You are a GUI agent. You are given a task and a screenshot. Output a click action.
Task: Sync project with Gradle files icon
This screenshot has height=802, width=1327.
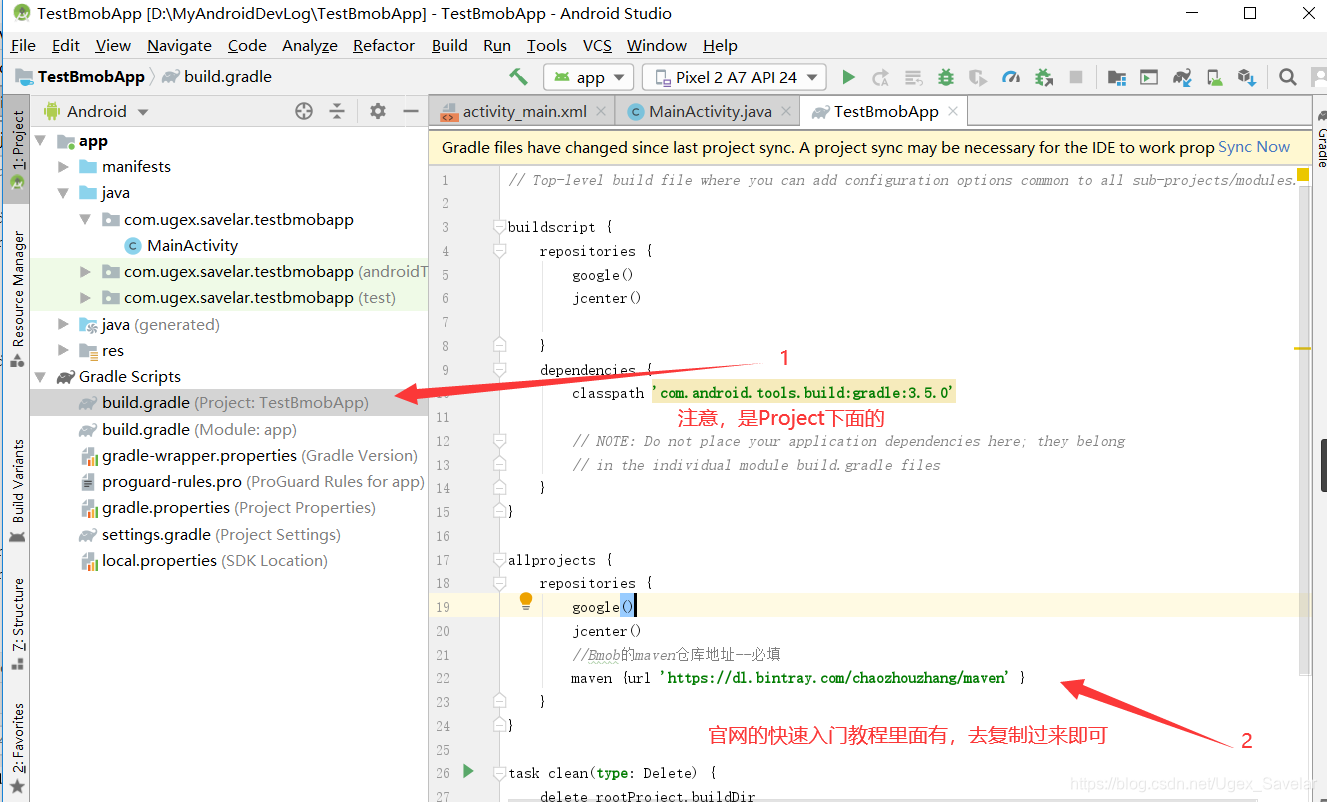click(x=1182, y=77)
